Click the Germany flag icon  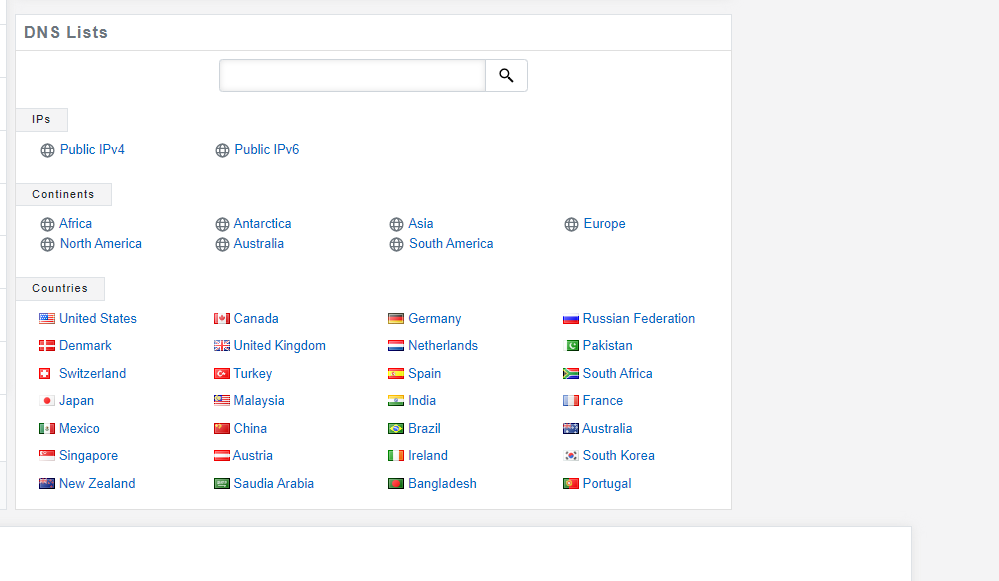click(x=396, y=319)
